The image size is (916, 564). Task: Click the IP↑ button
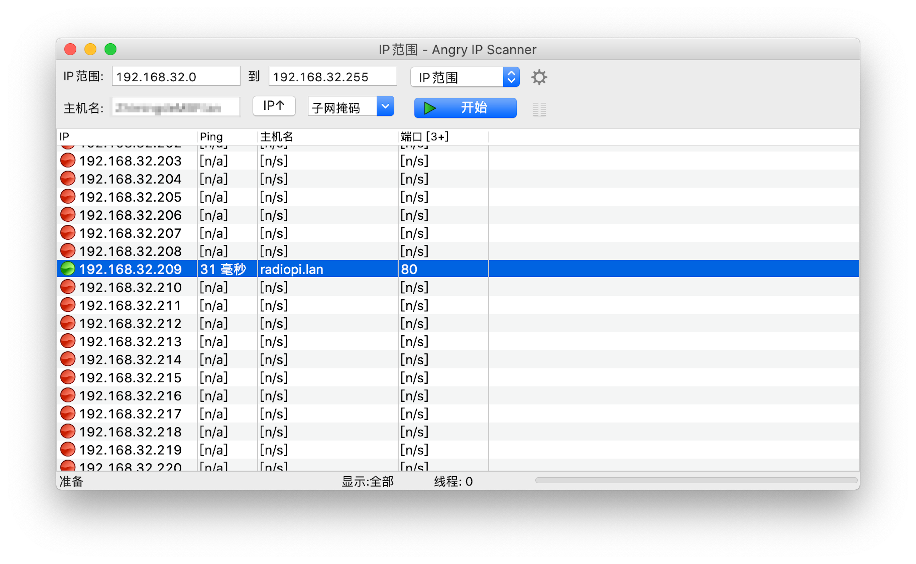[273, 106]
